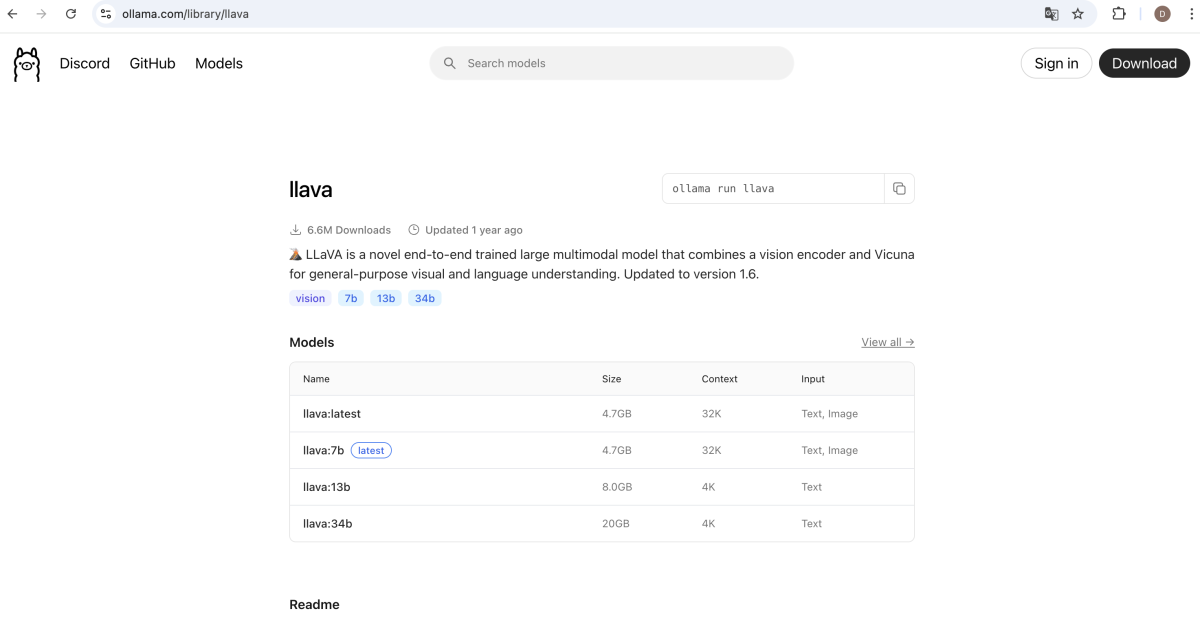
Task: Click the Text input cell in llava:34b row
Action: click(811, 523)
